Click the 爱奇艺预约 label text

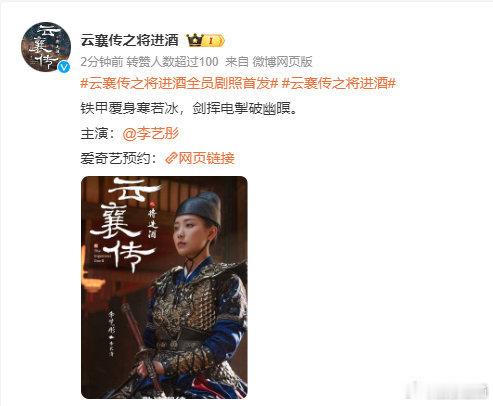pyautogui.click(x=115, y=158)
